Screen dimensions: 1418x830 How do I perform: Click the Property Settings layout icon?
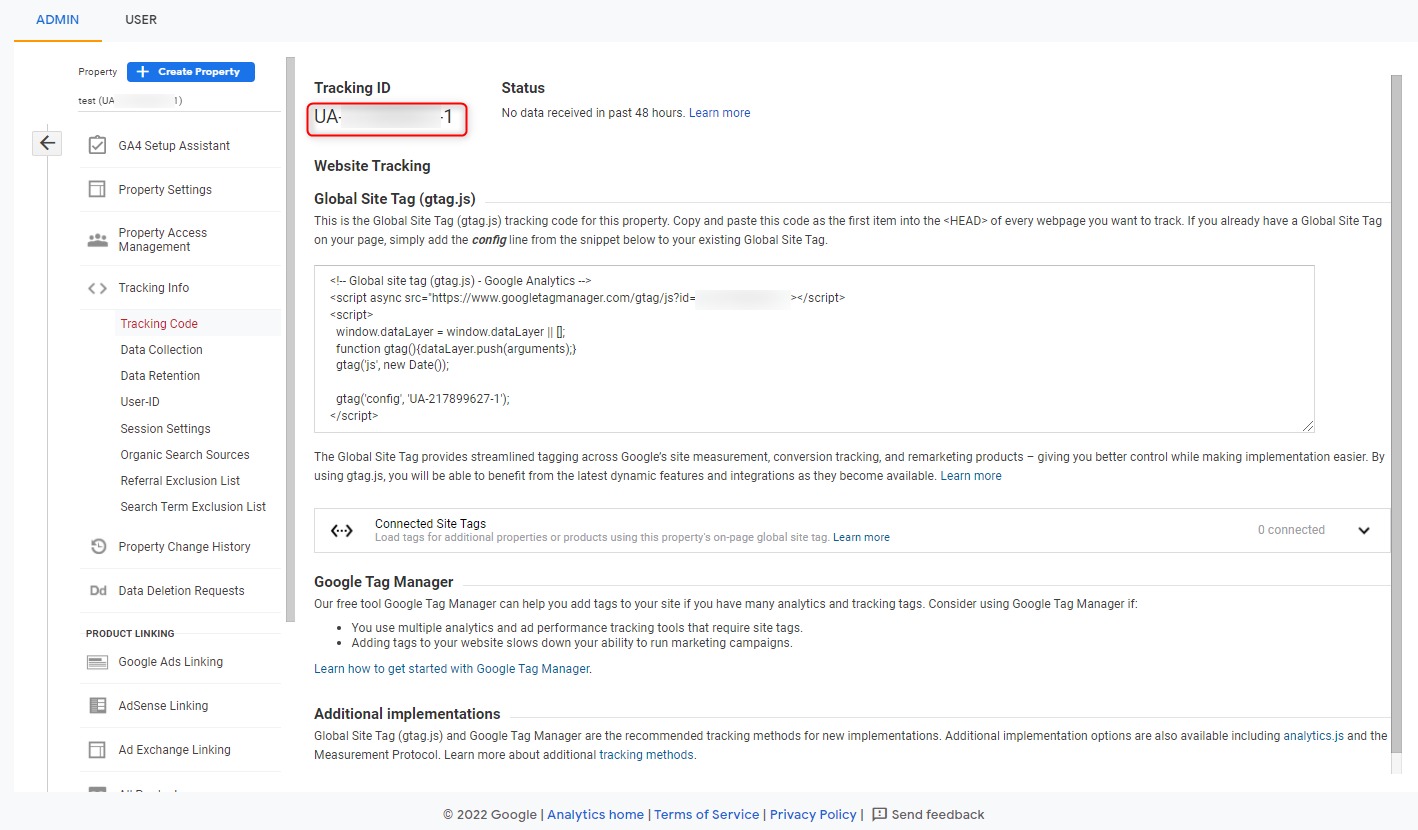tap(97, 189)
